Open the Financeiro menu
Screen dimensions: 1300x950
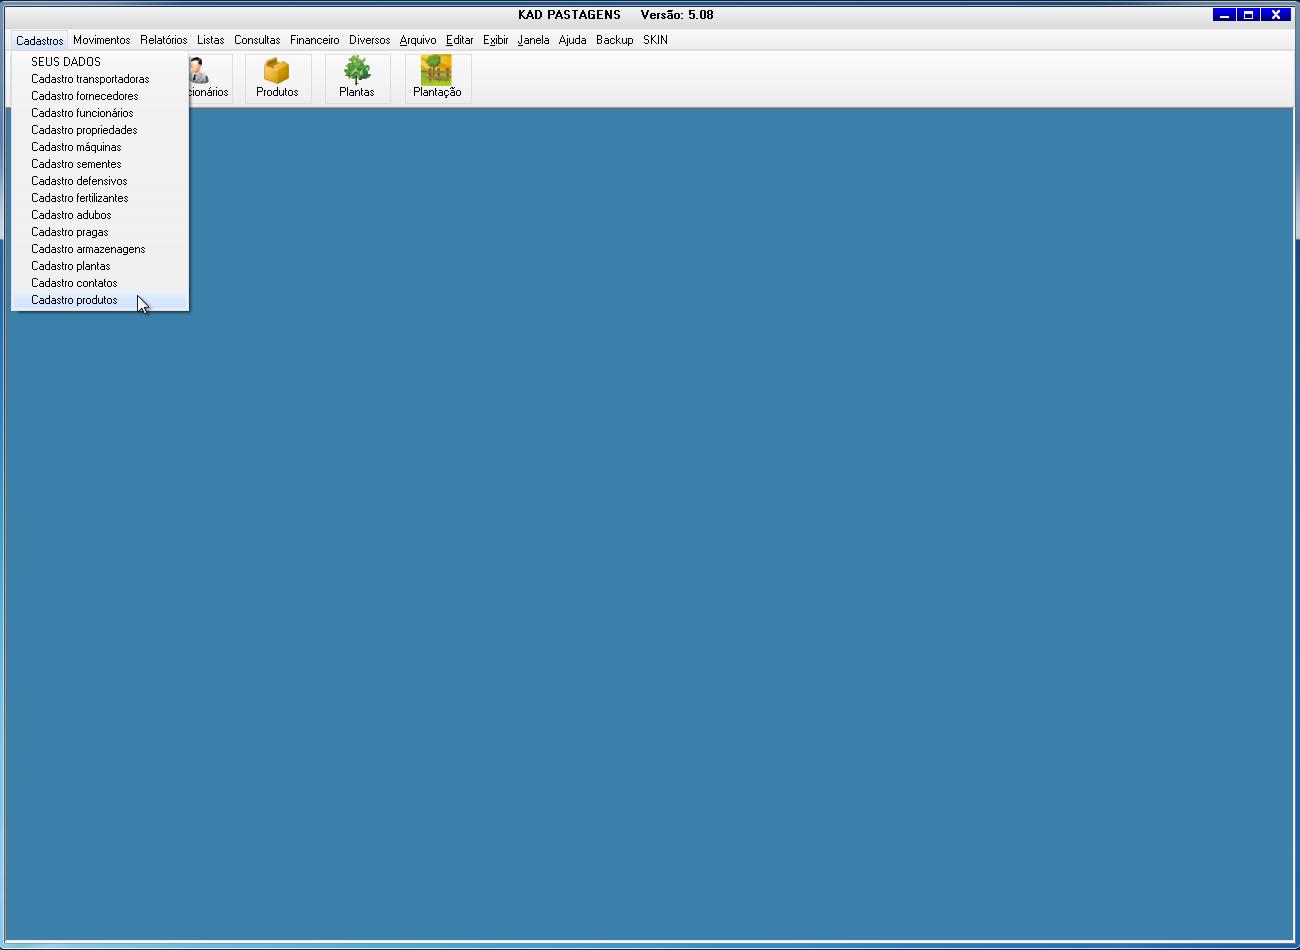coord(315,41)
